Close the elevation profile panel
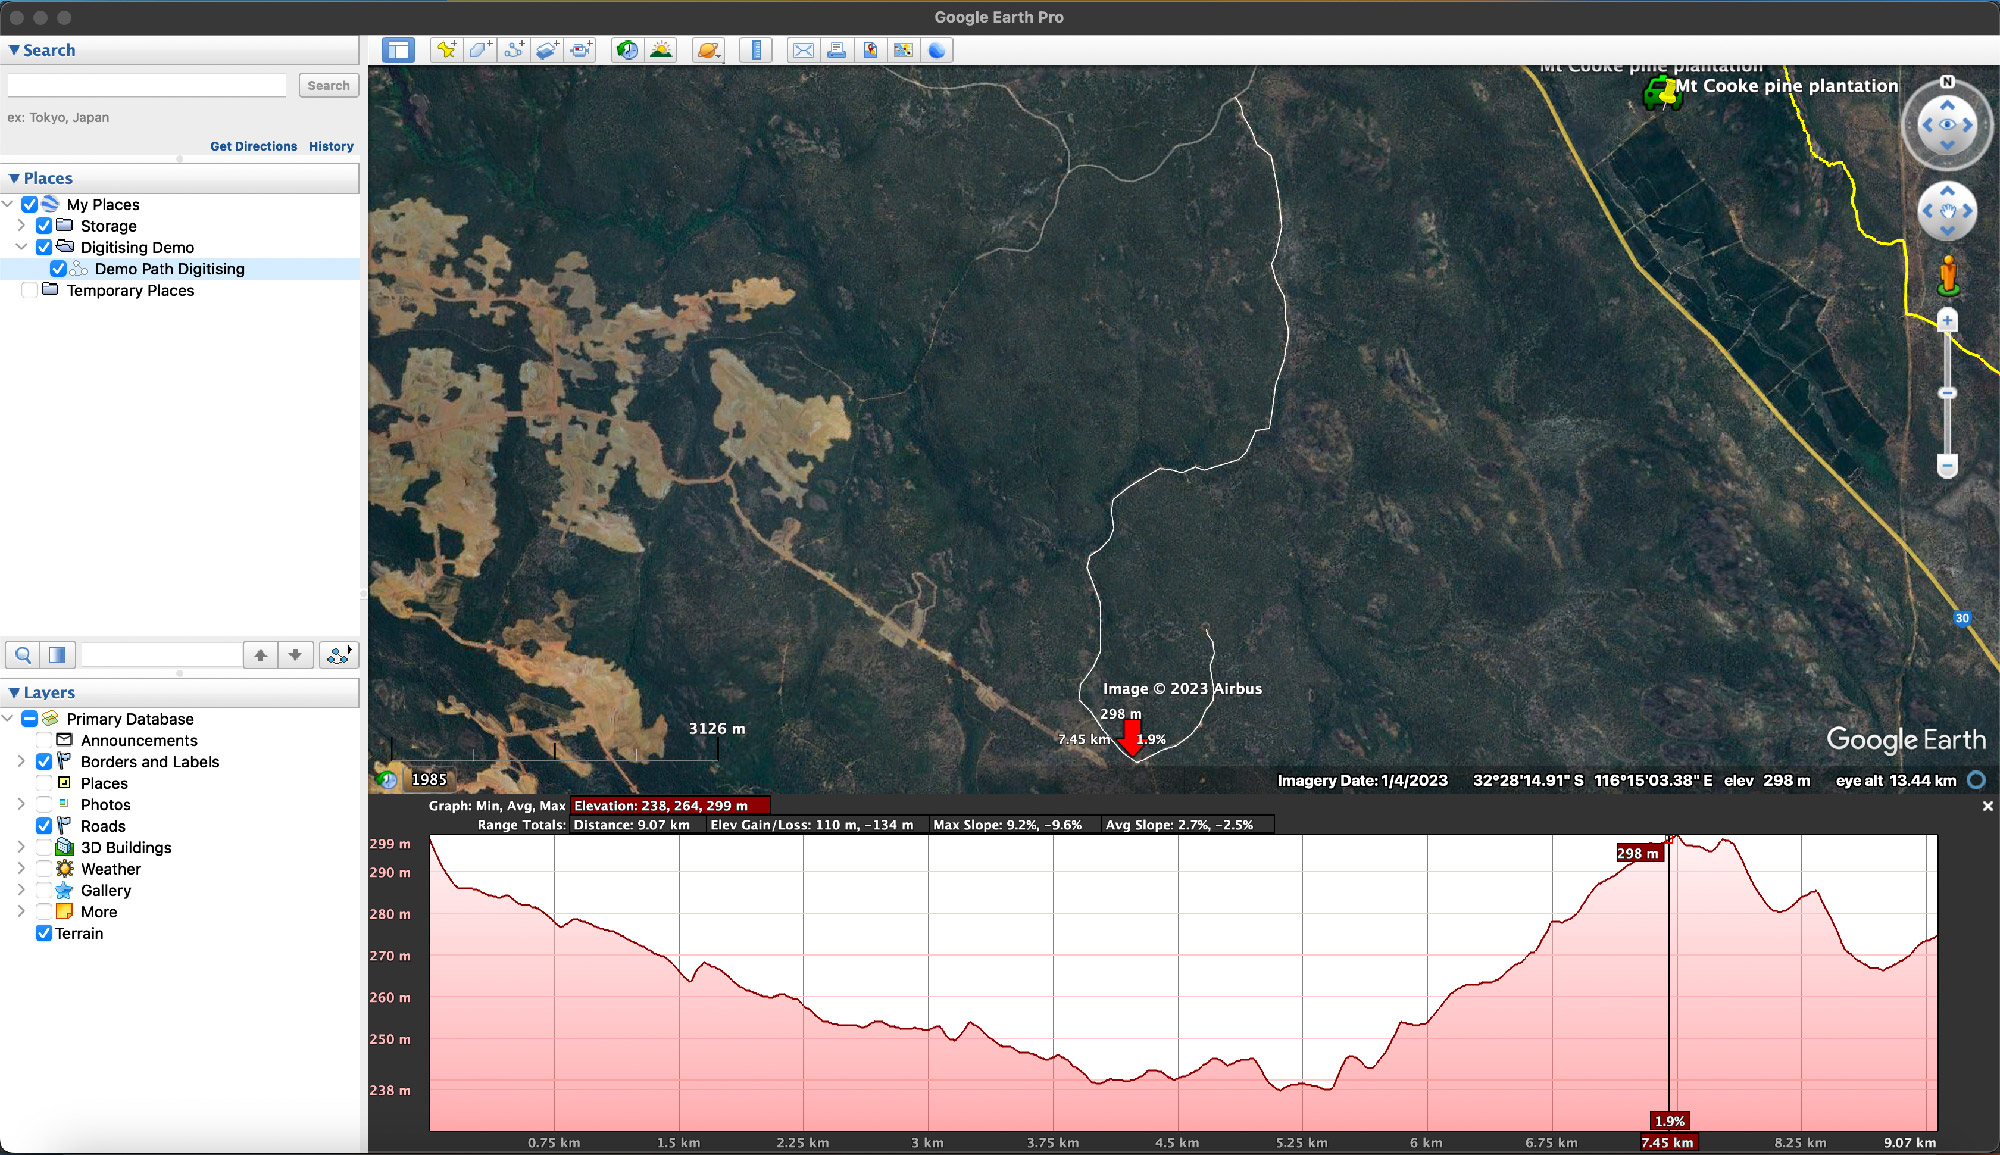 1987,806
